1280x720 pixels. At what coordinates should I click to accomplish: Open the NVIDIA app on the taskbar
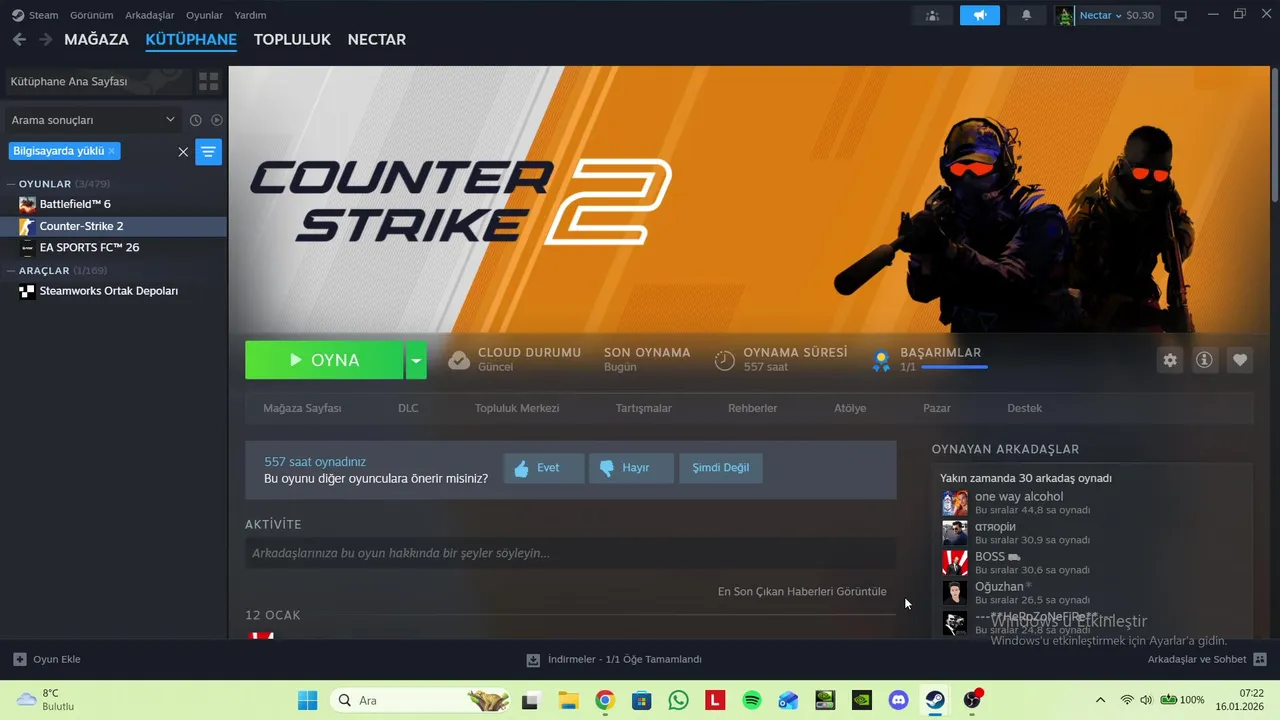coord(861,700)
